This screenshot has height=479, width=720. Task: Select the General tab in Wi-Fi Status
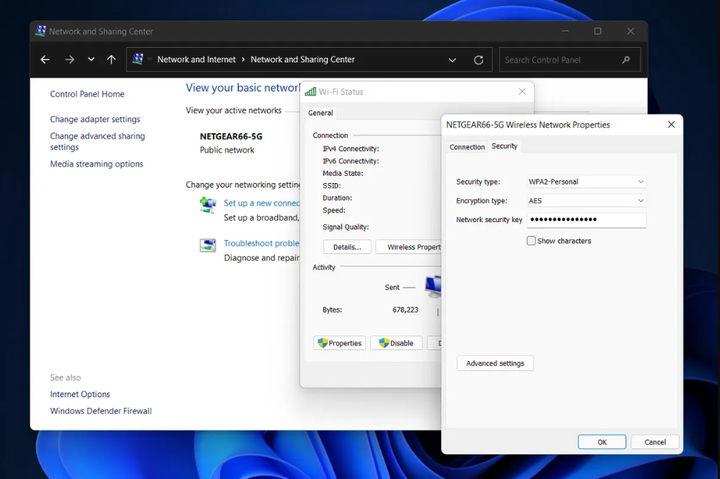pyautogui.click(x=320, y=113)
